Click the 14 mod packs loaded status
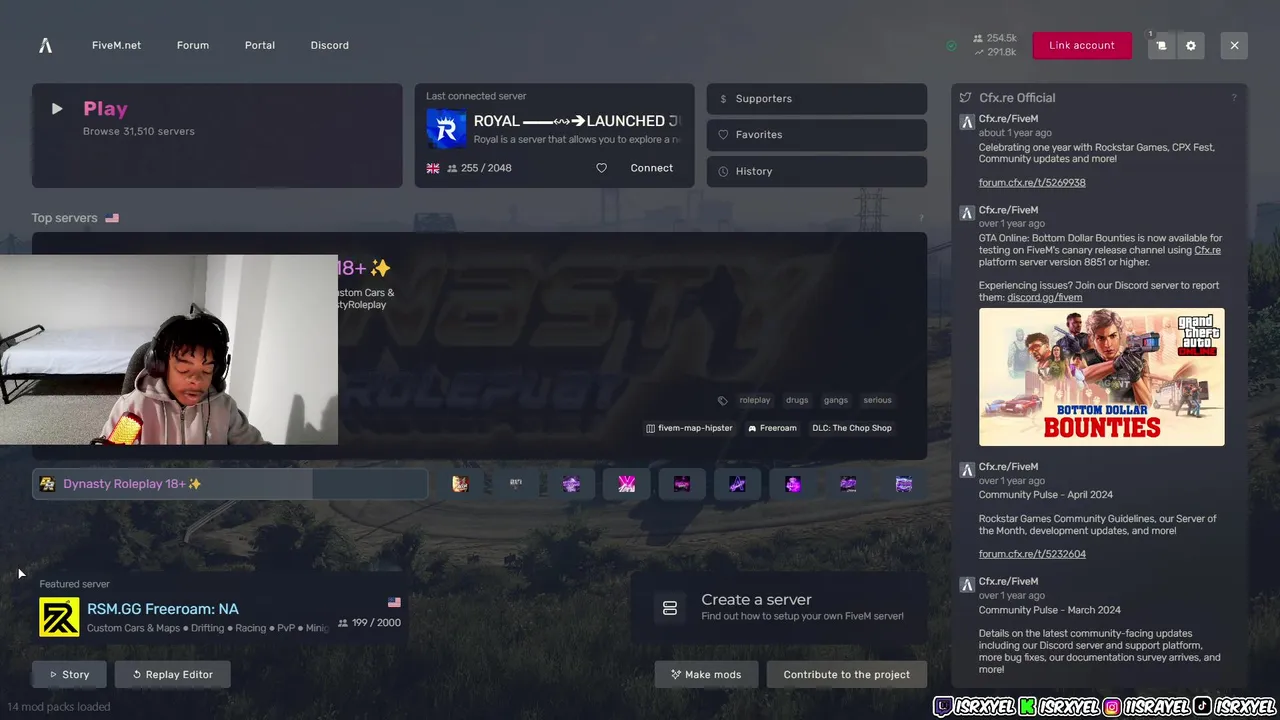The image size is (1280, 720). point(59,707)
